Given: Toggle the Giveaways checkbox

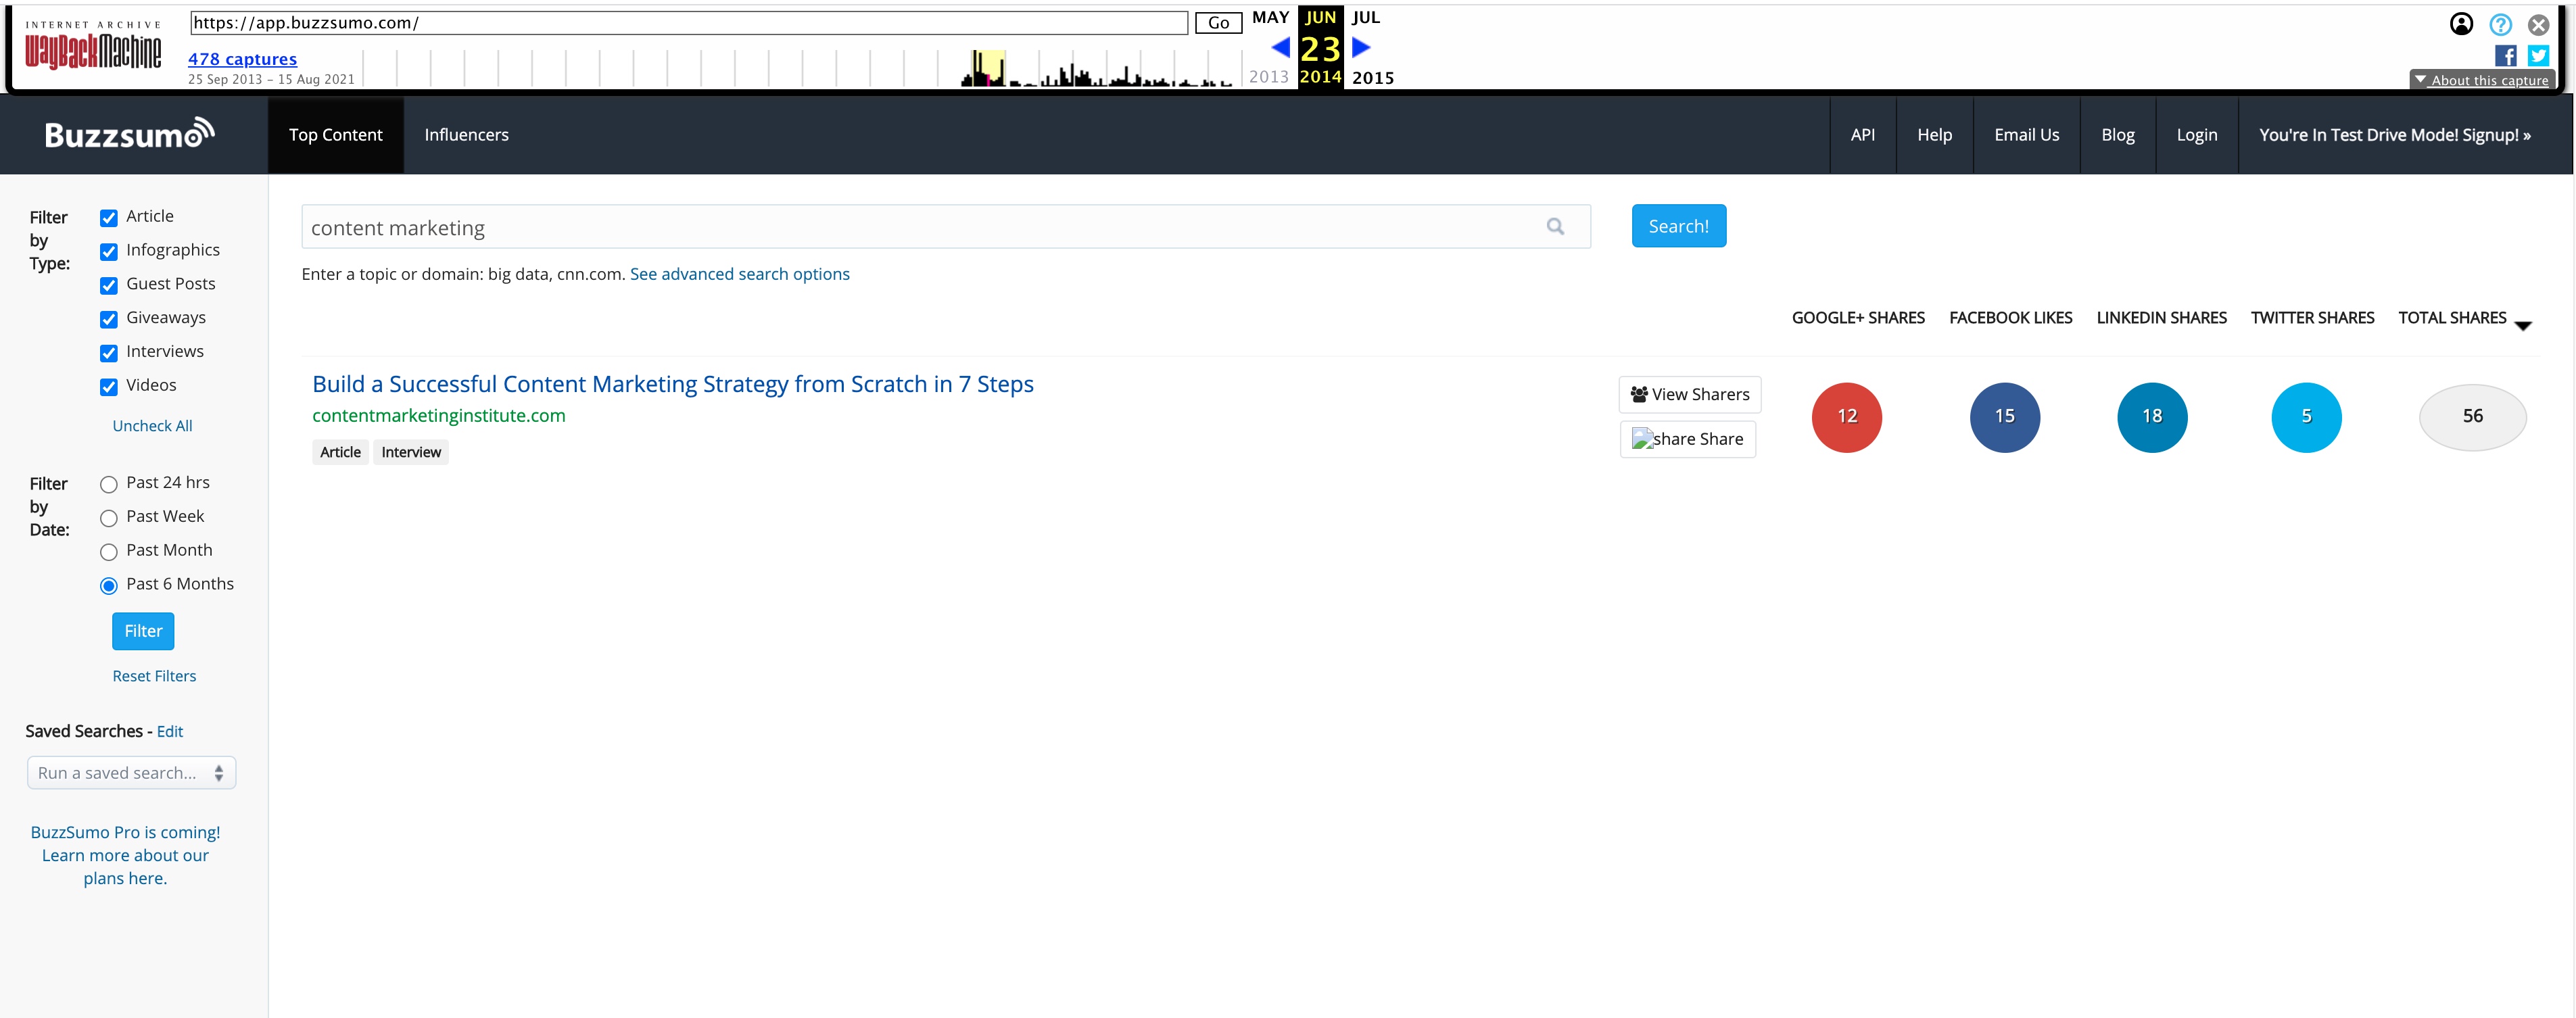Looking at the screenshot, I should pos(109,320).
